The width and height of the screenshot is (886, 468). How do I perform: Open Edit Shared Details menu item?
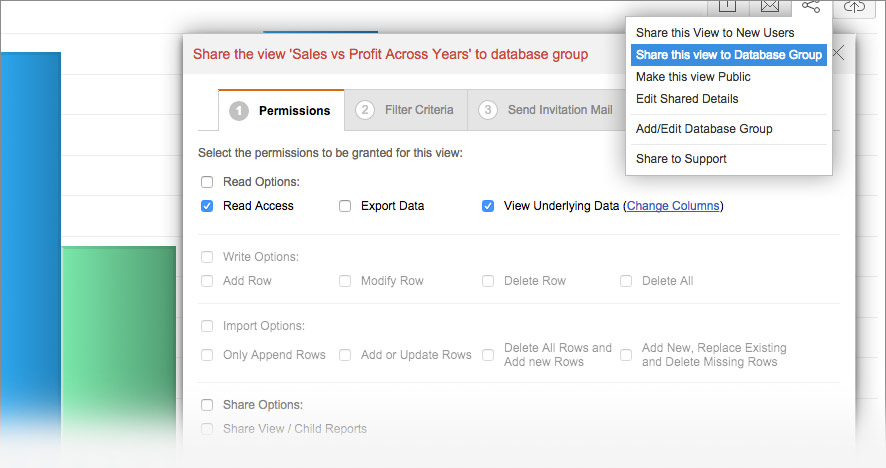[x=687, y=99]
